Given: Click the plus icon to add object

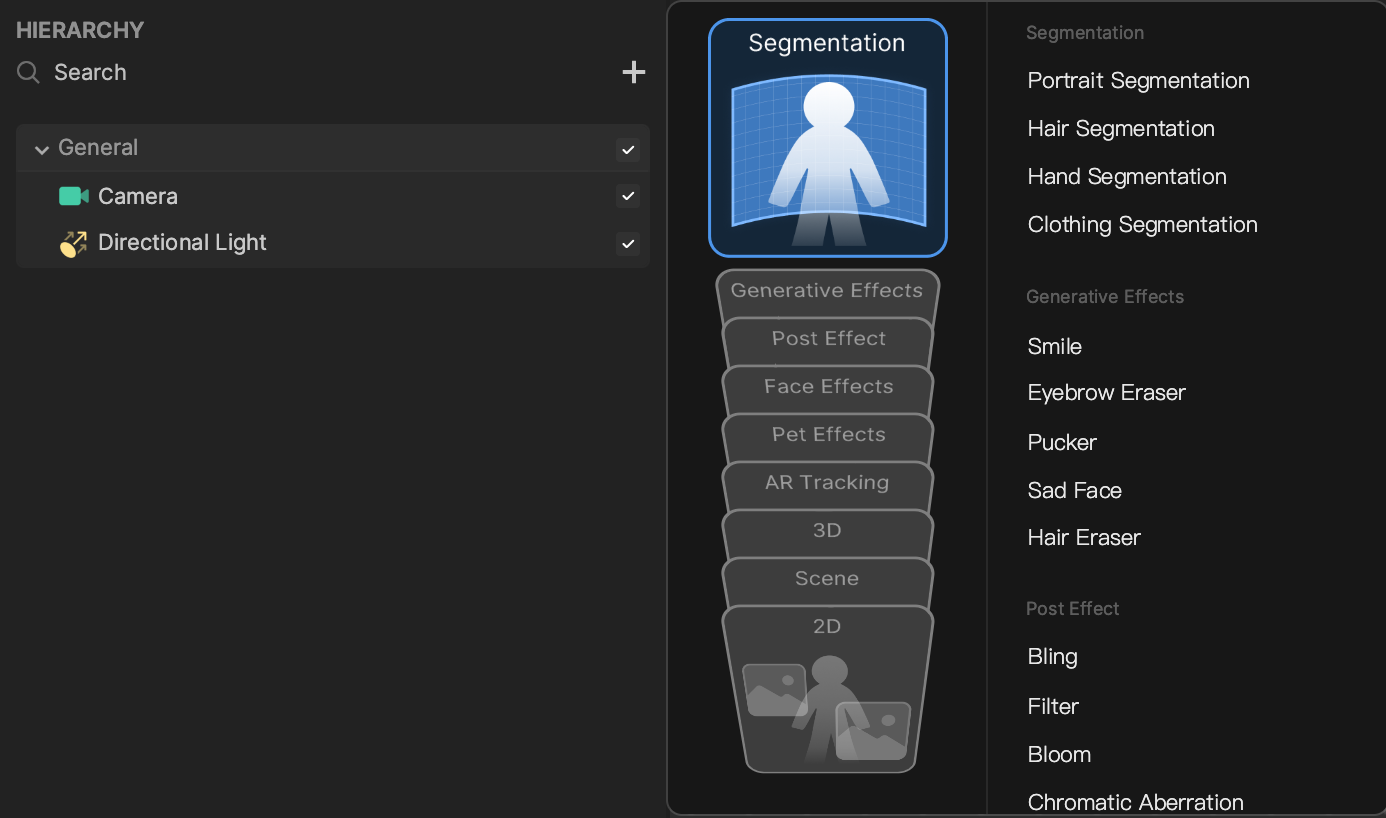Looking at the screenshot, I should (x=633, y=72).
